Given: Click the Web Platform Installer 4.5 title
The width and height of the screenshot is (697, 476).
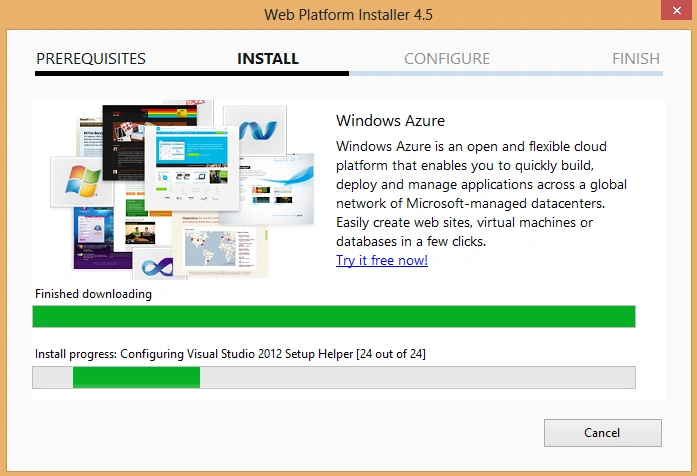Looking at the screenshot, I should (348, 15).
